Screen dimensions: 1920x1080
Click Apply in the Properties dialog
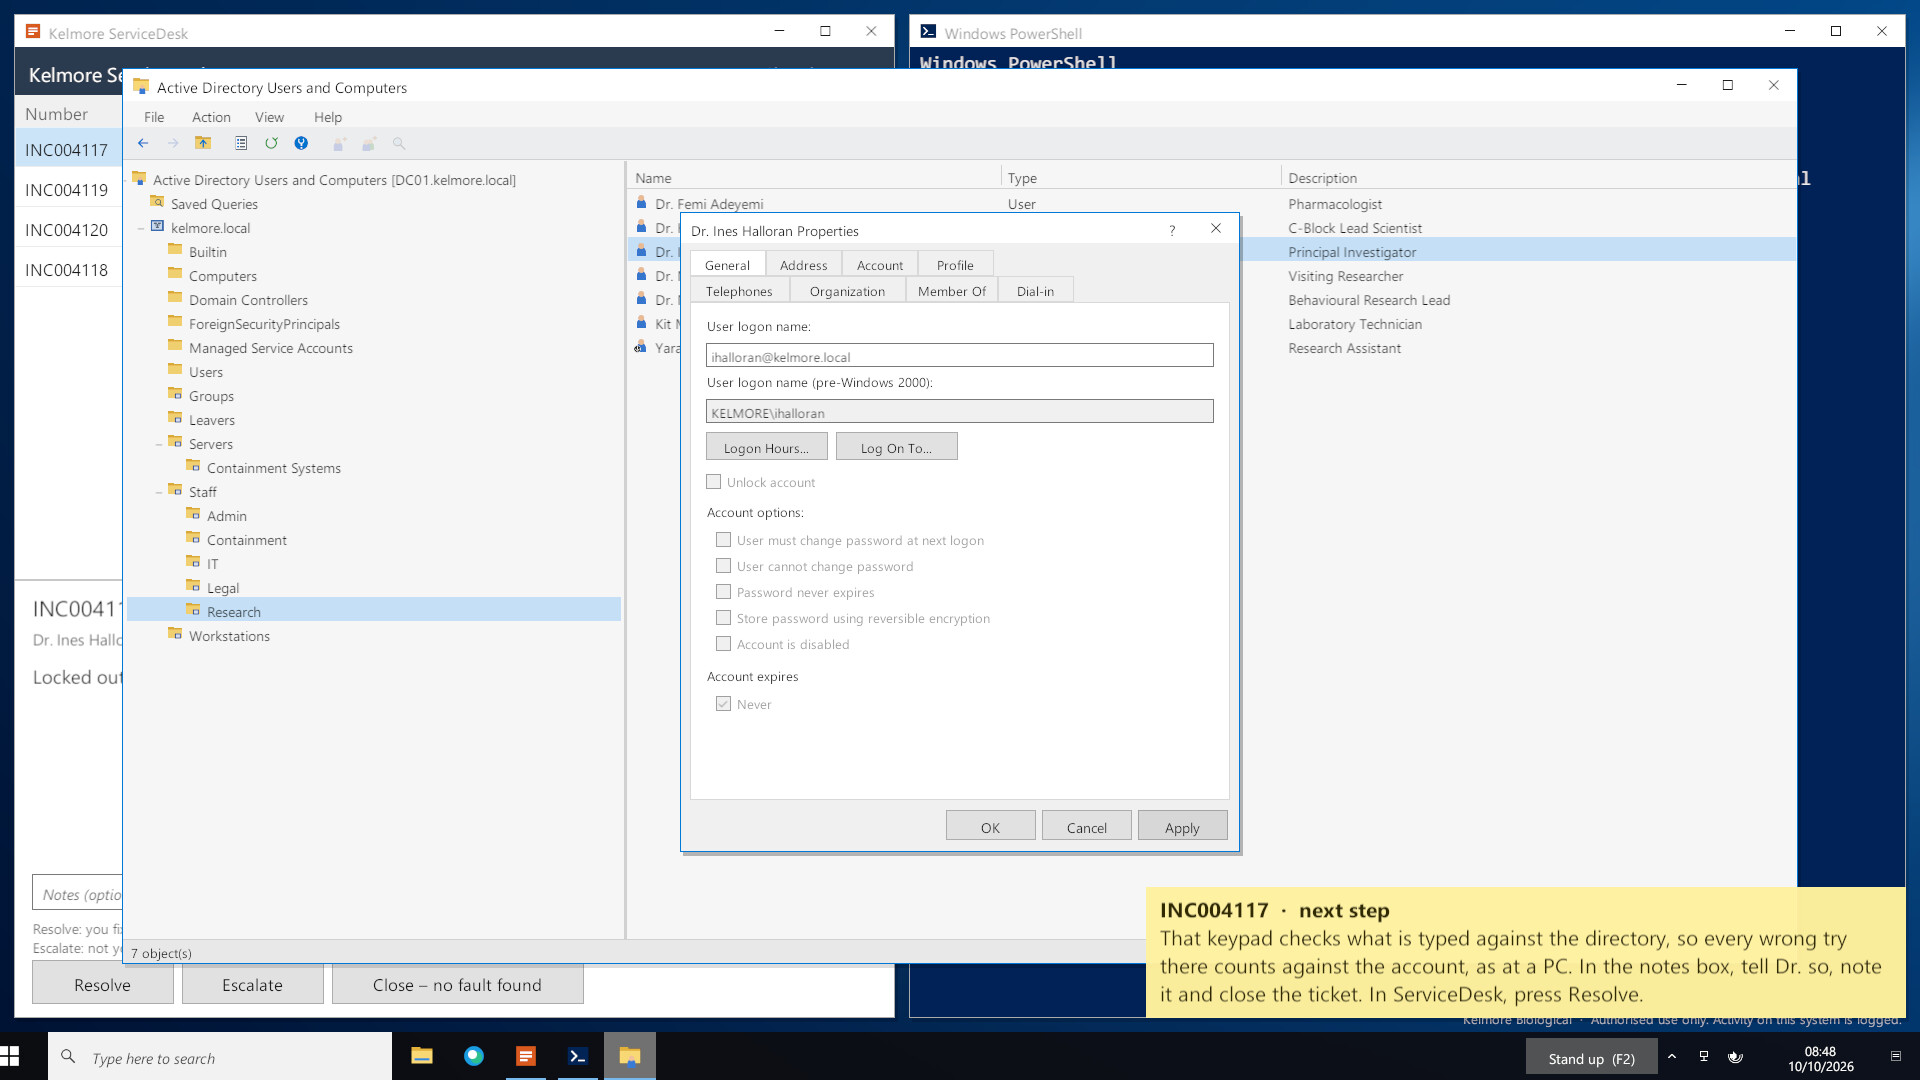(1182, 826)
